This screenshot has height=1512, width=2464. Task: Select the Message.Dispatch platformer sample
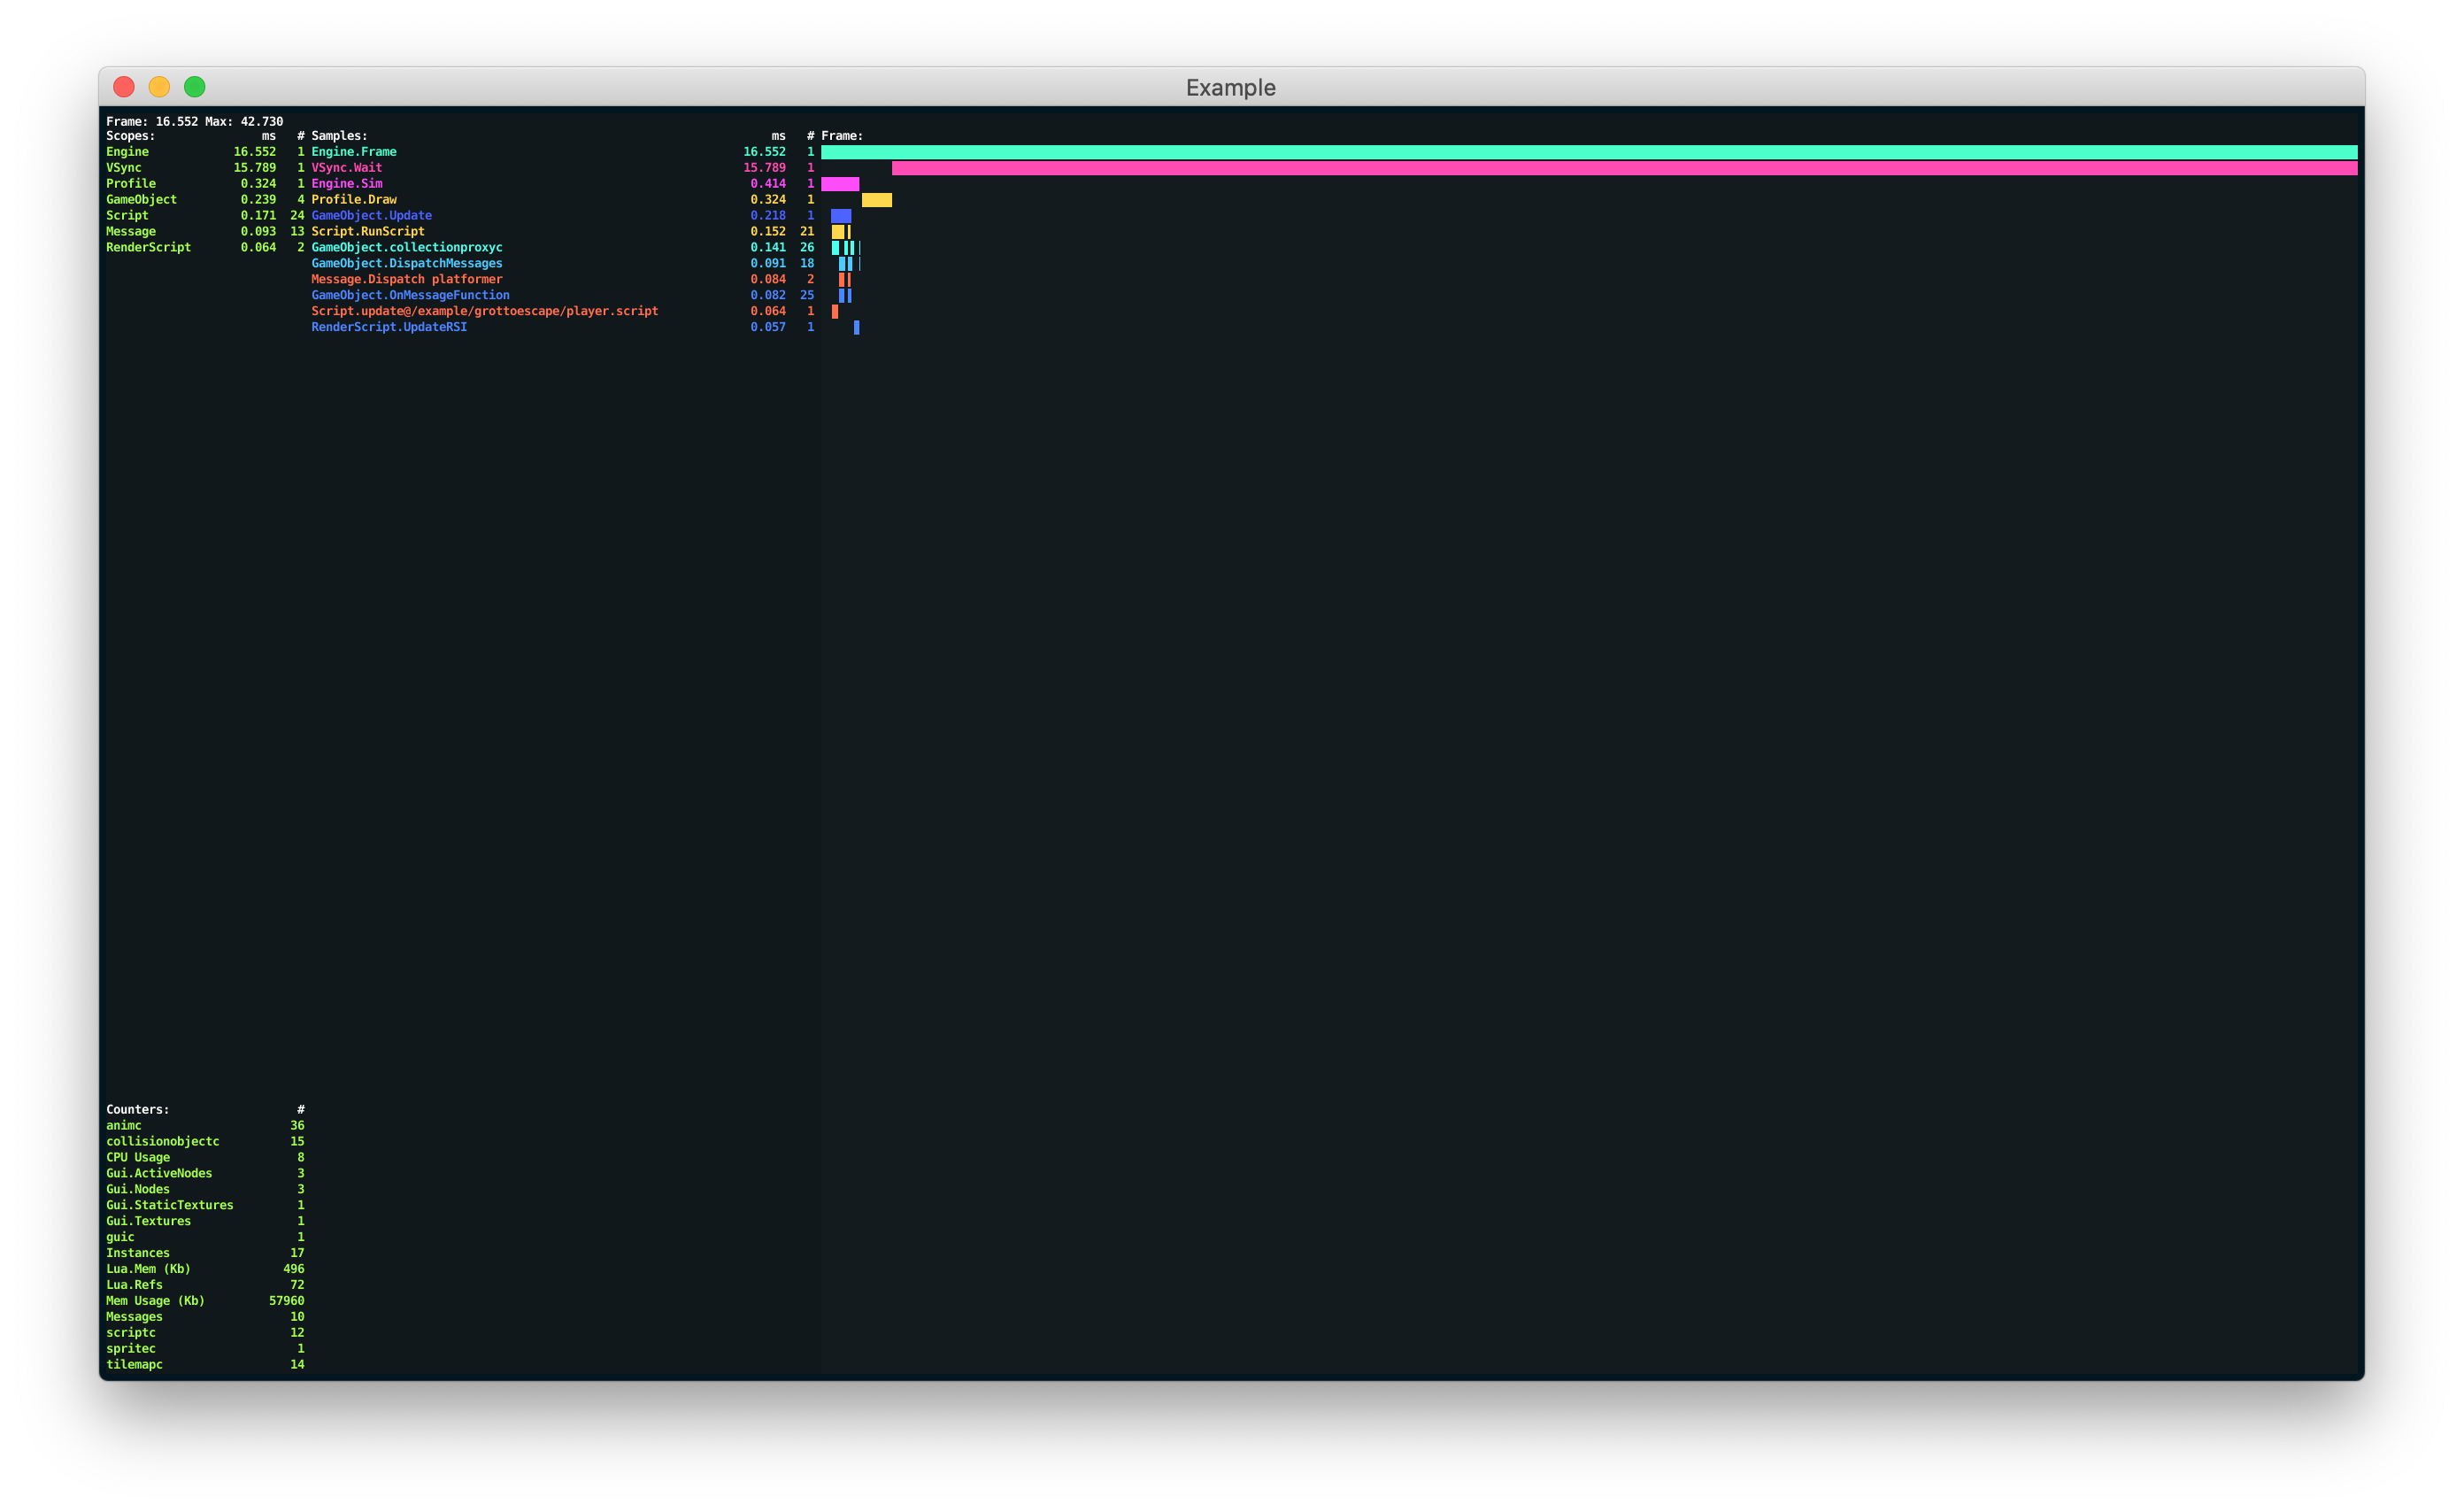(407, 279)
